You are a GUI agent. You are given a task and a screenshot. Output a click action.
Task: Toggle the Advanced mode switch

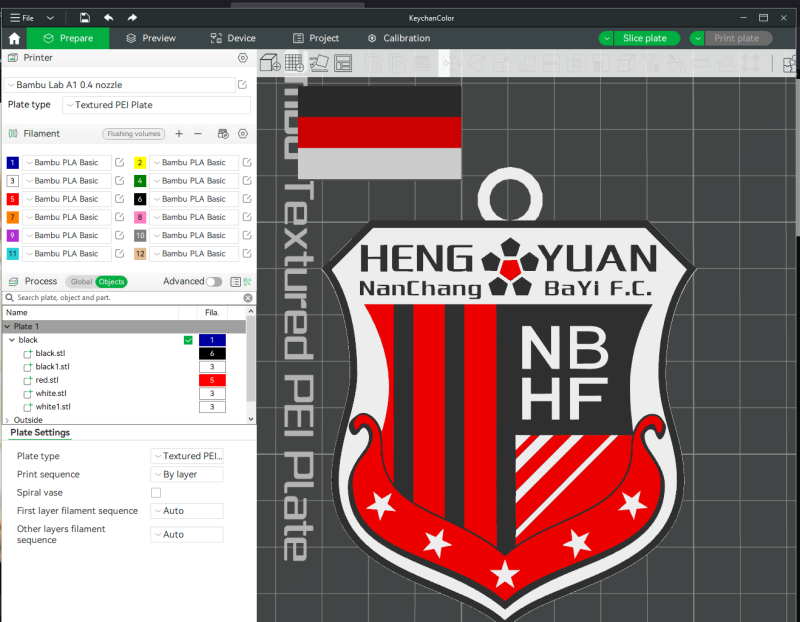(x=214, y=282)
